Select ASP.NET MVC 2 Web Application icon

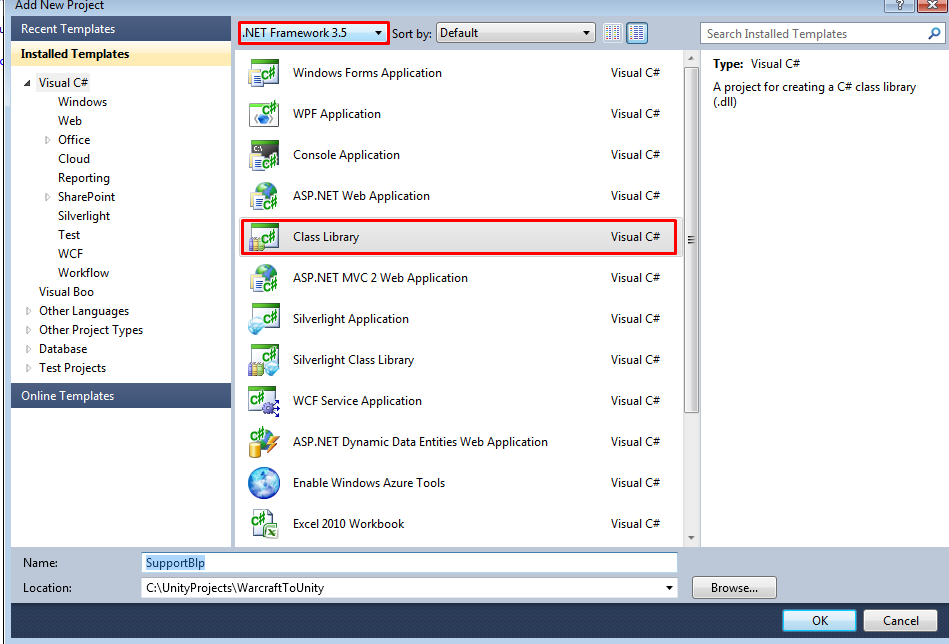click(x=264, y=278)
